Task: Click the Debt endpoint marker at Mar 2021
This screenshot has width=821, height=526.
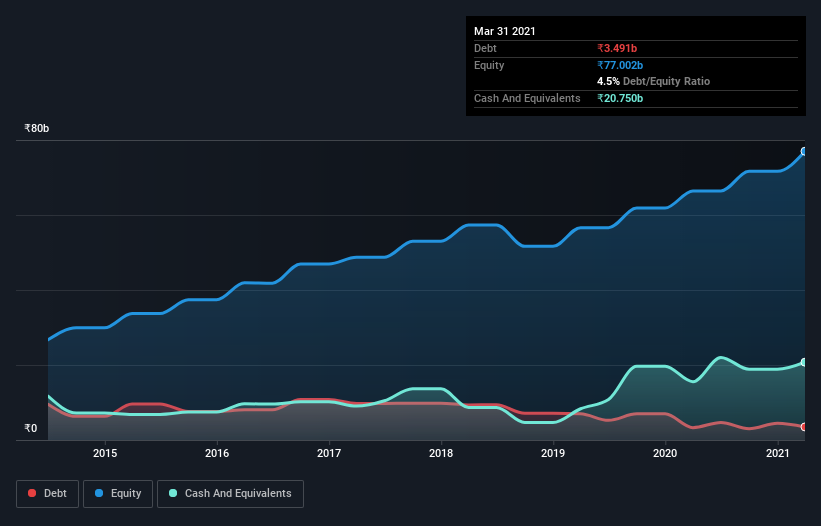Action: pyautogui.click(x=804, y=427)
